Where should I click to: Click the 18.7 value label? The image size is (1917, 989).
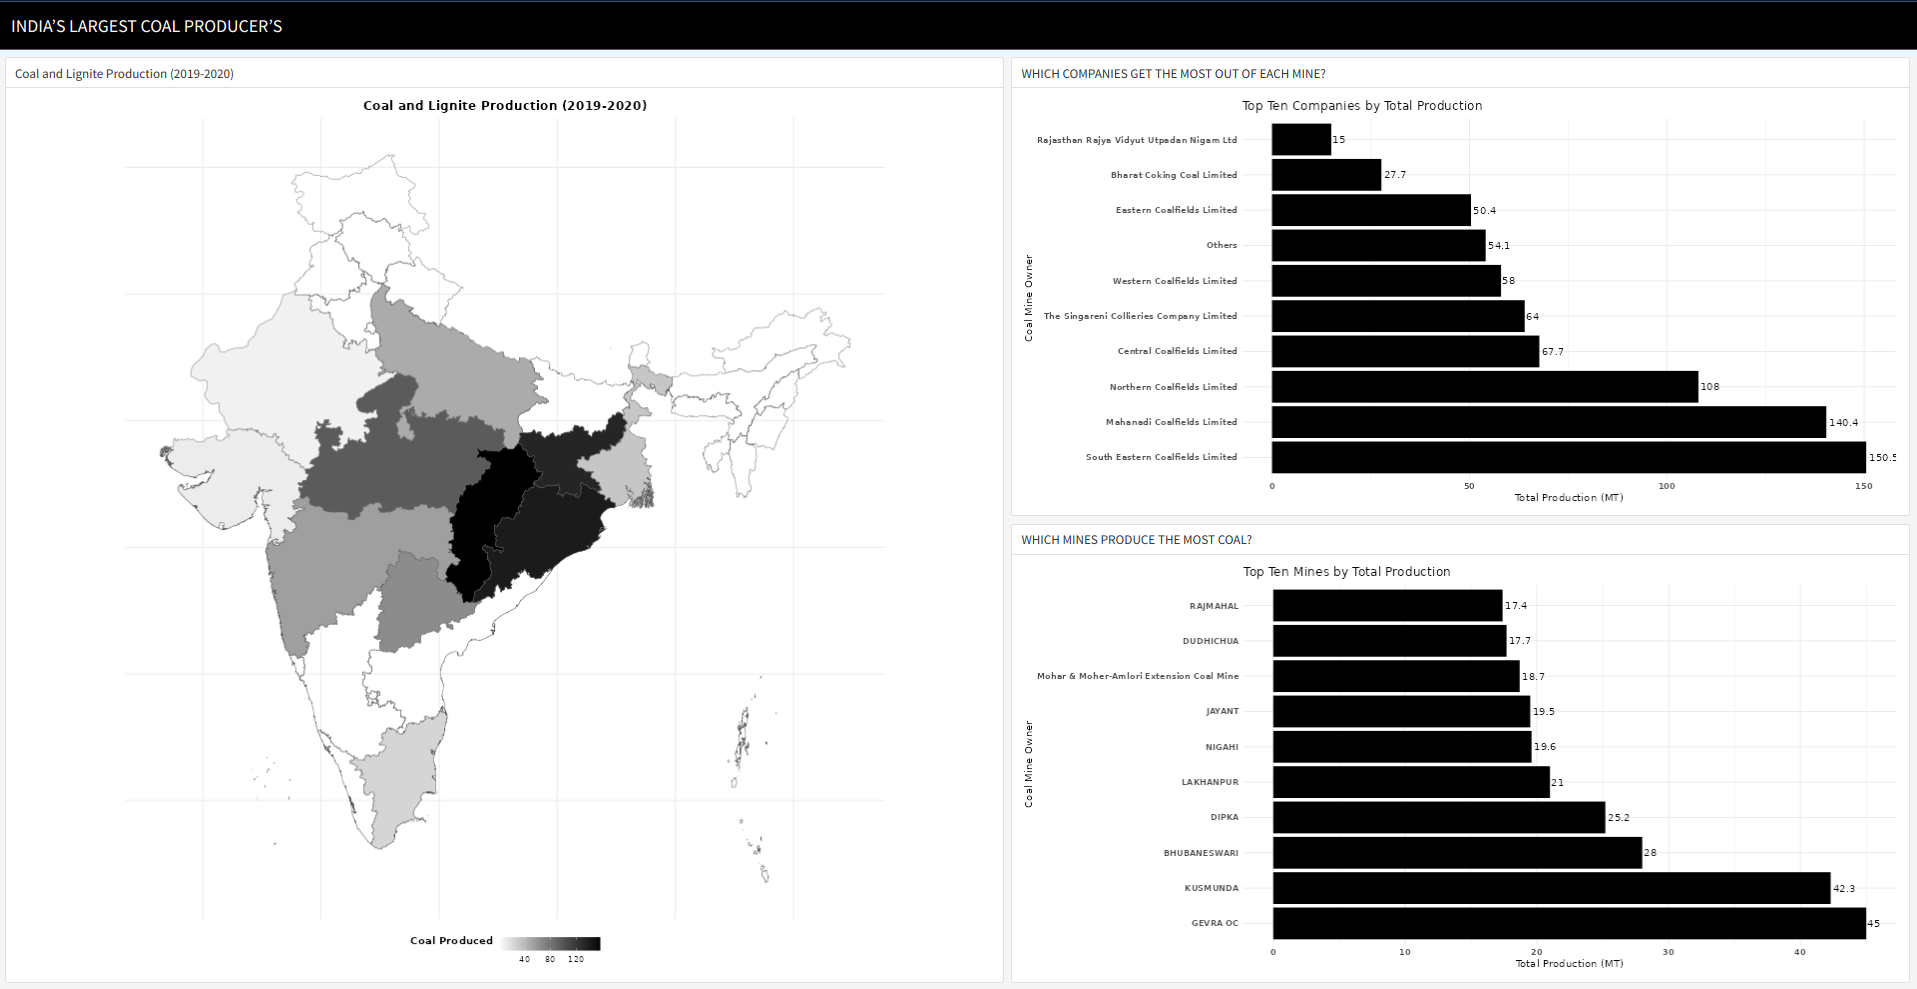coord(1533,677)
